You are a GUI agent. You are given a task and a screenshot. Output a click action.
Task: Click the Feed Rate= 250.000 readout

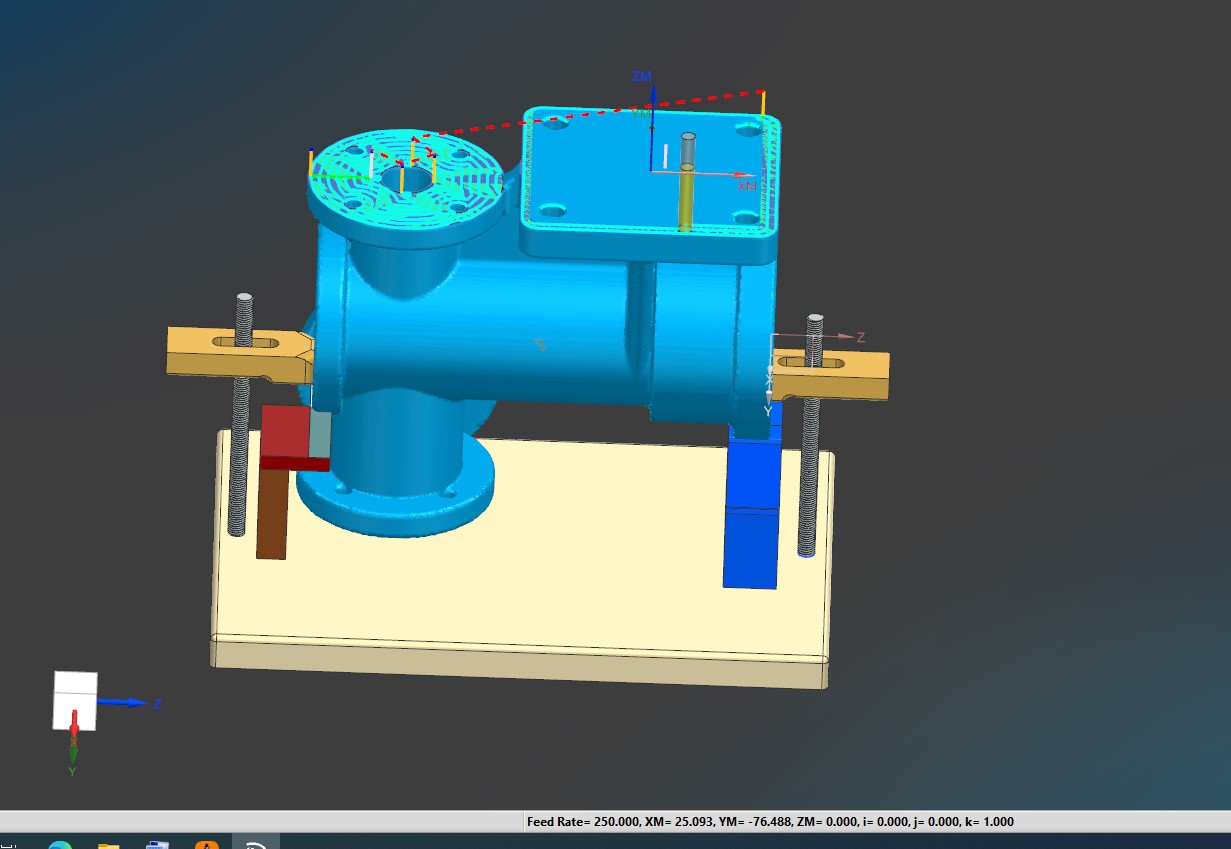[x=583, y=822]
